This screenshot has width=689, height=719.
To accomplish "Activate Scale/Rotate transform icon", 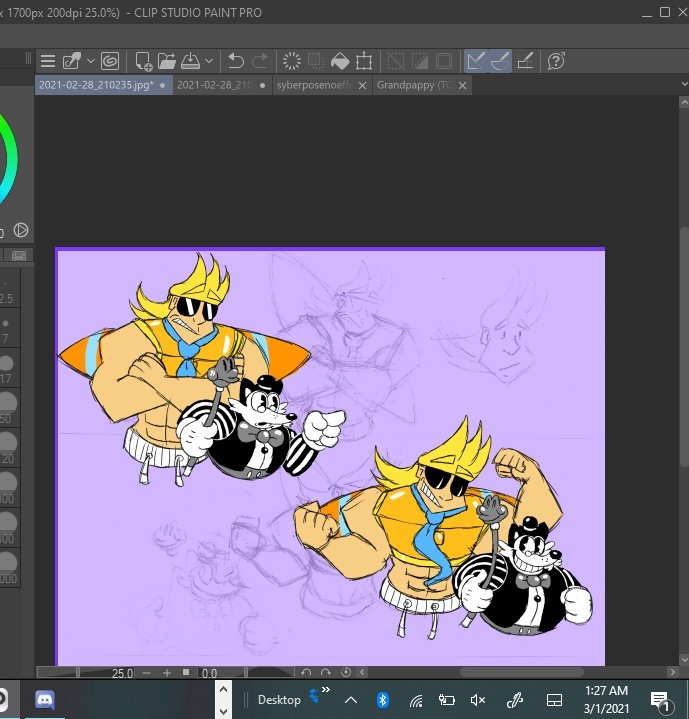I will pos(364,61).
